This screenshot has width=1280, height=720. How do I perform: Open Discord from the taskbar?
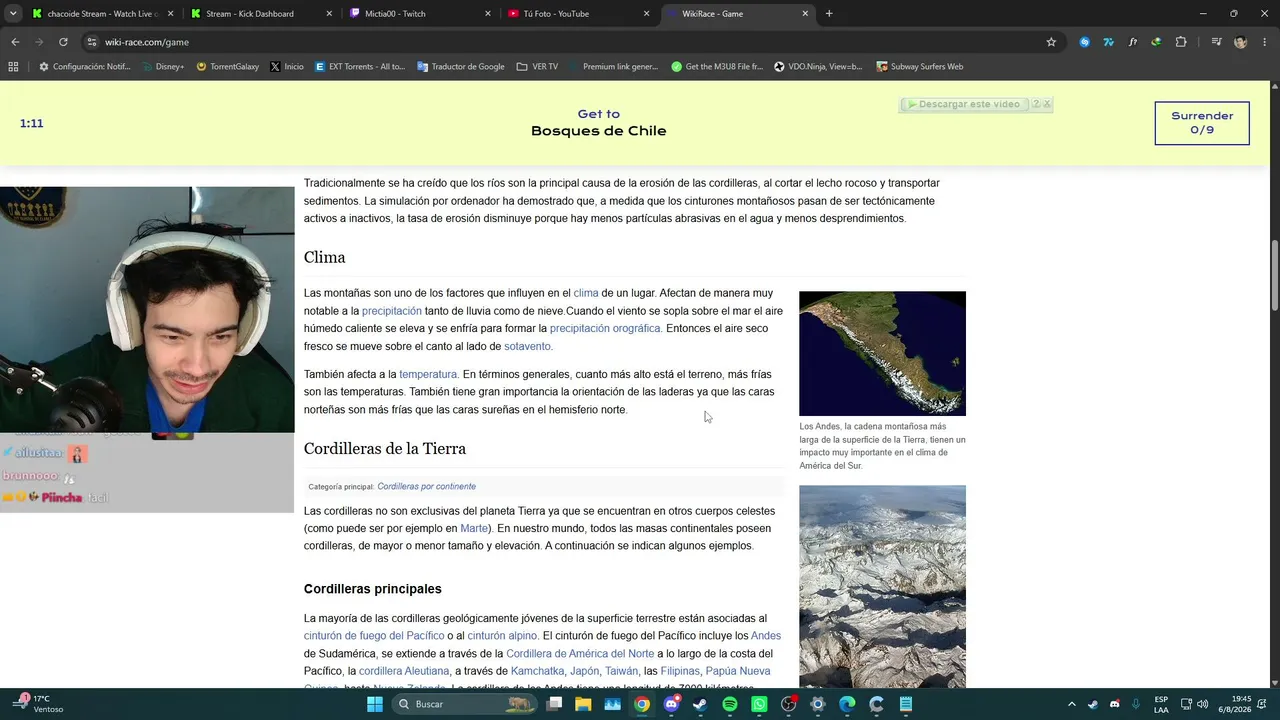click(x=671, y=704)
